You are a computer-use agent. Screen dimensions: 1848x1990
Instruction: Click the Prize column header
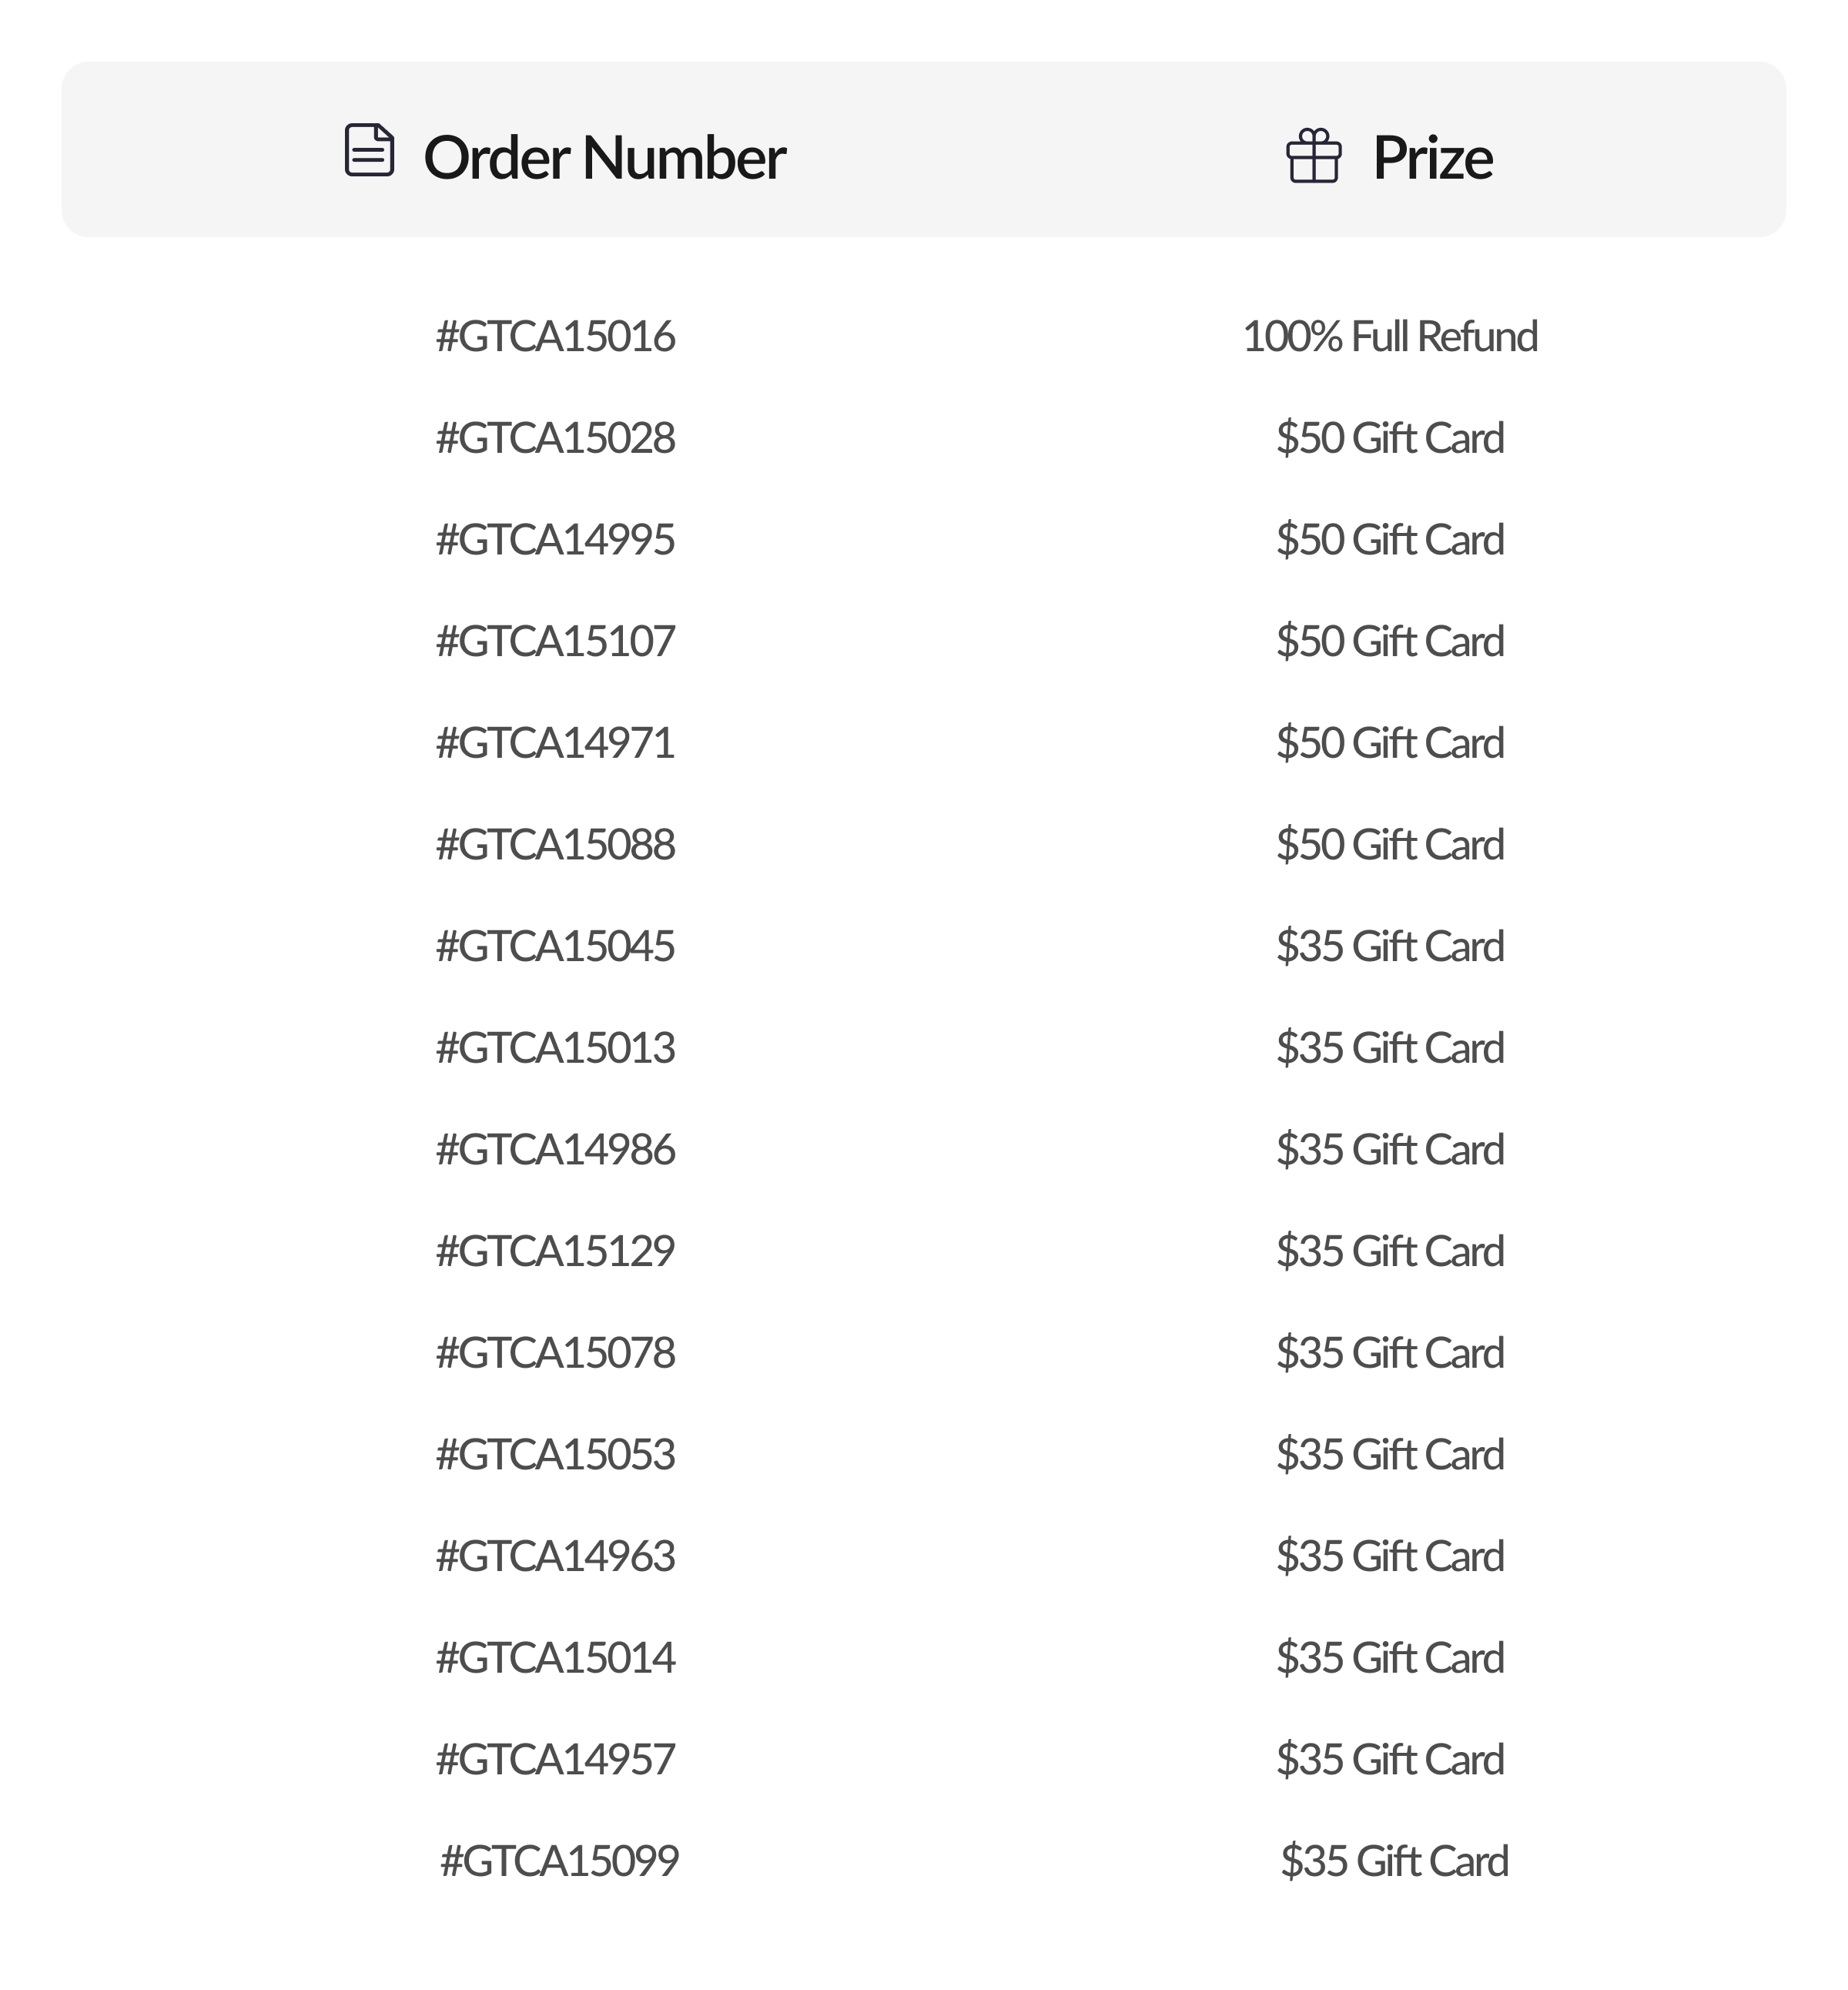1432,158
